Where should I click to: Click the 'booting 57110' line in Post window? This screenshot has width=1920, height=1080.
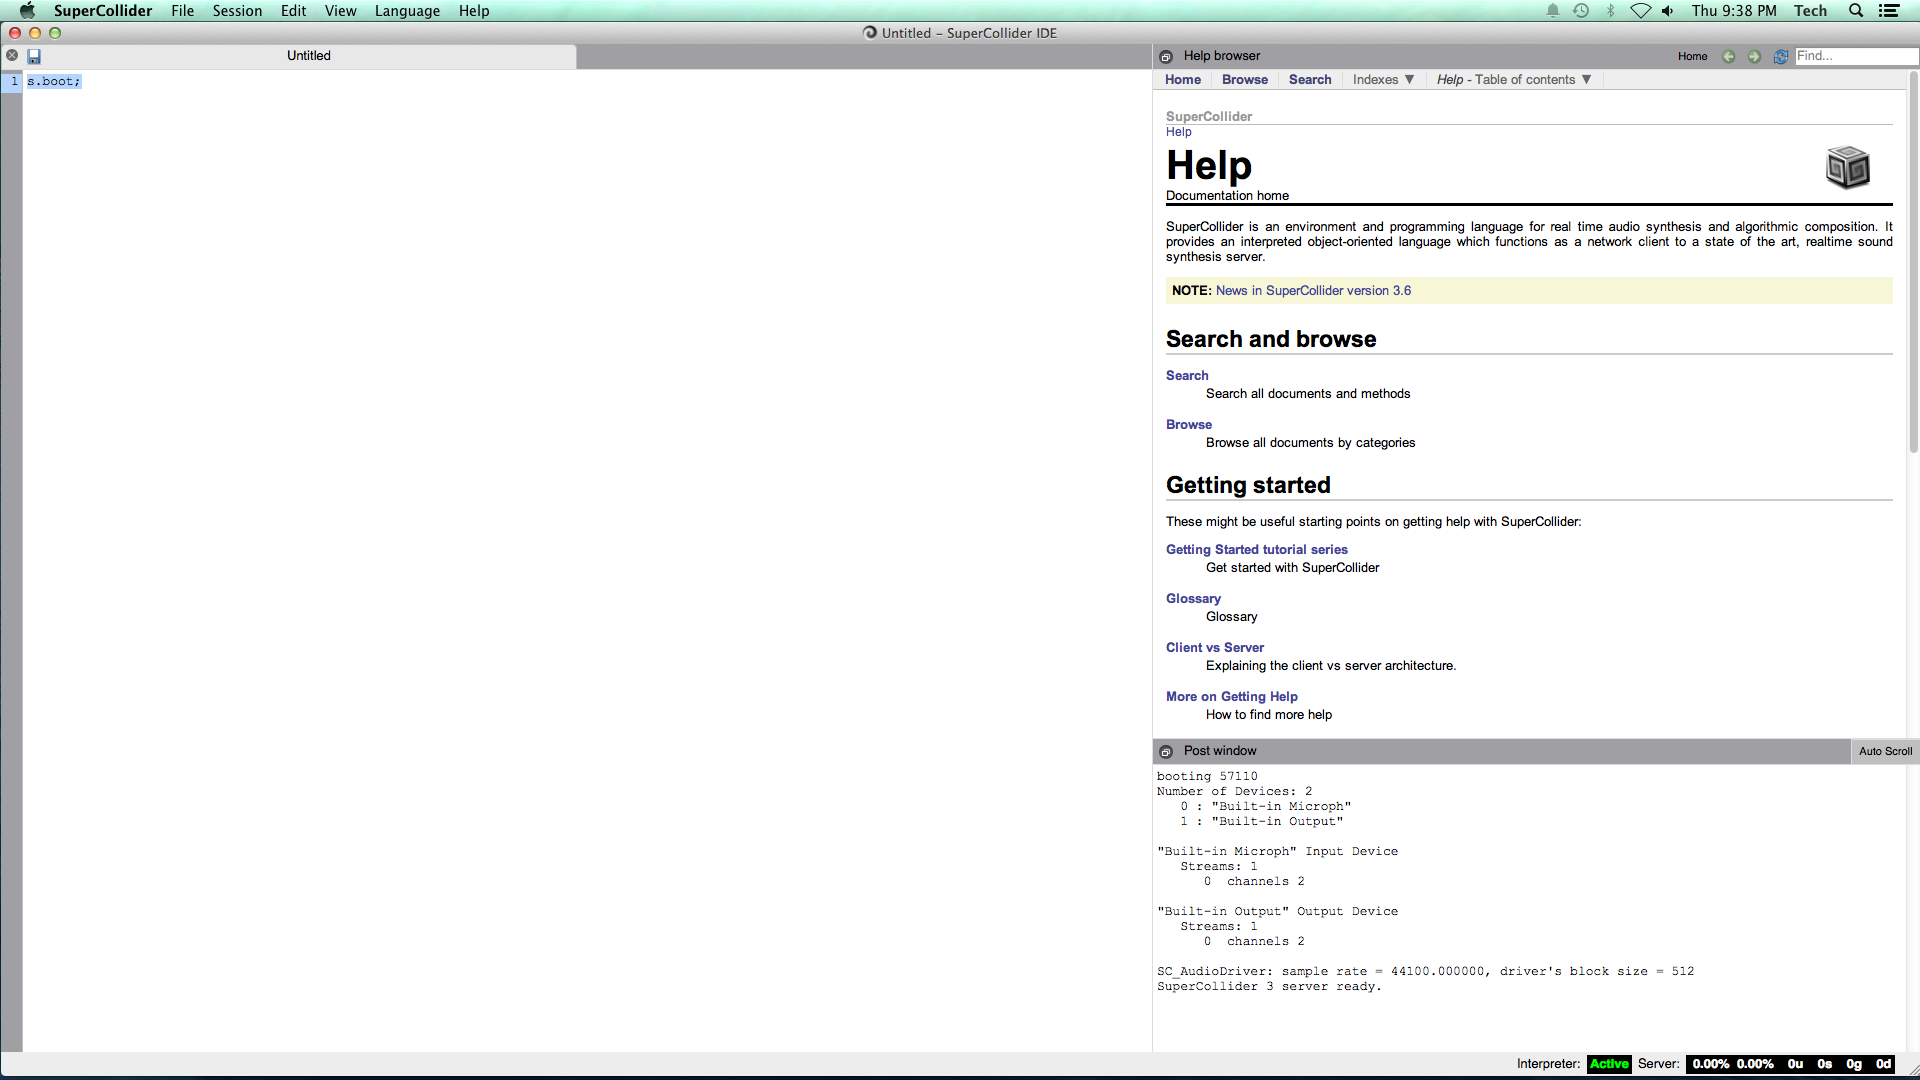tap(1207, 777)
